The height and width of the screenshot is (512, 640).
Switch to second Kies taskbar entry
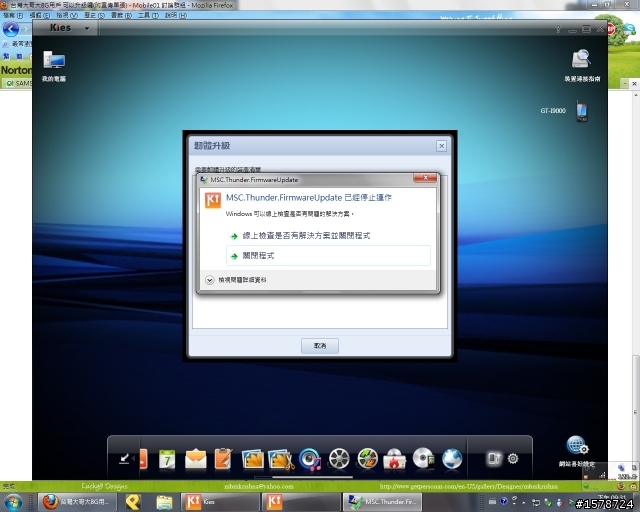301,502
